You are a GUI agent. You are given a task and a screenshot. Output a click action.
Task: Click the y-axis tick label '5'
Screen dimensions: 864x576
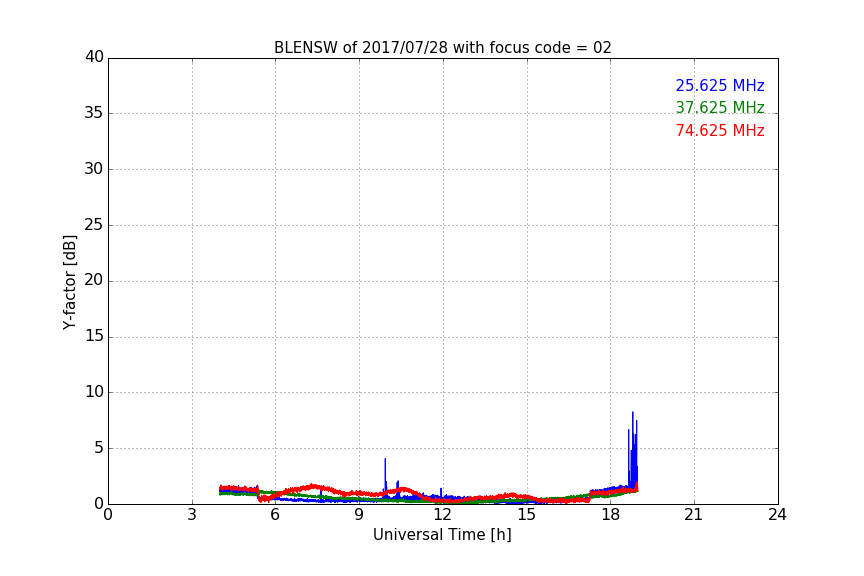click(x=99, y=448)
